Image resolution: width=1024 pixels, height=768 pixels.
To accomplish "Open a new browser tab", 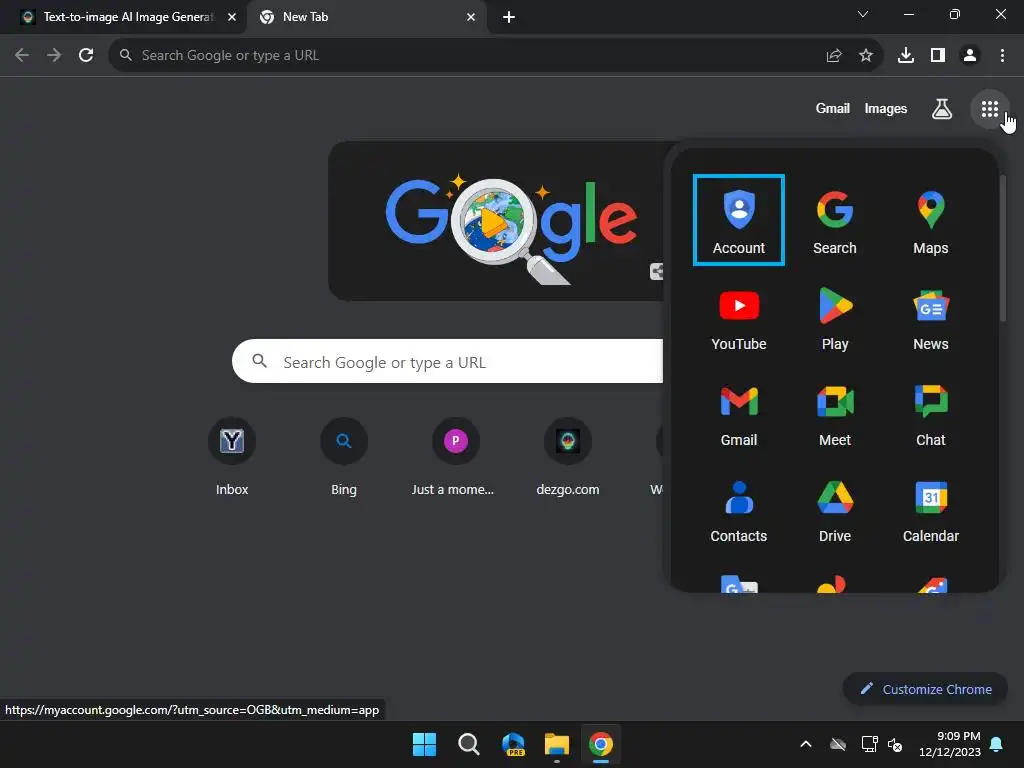I will [509, 17].
